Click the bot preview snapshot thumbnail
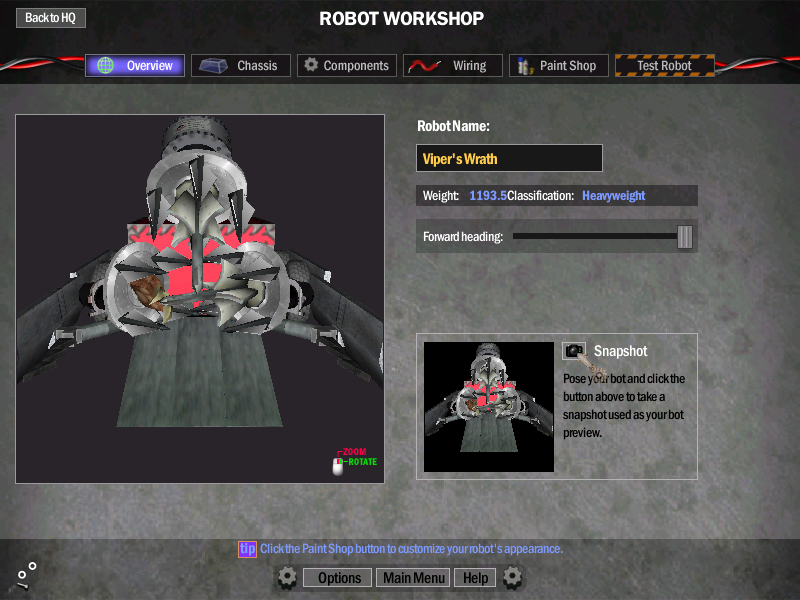 click(x=489, y=407)
